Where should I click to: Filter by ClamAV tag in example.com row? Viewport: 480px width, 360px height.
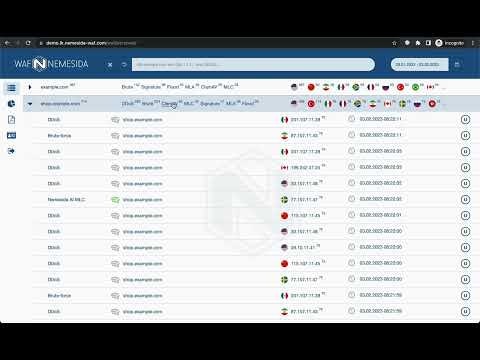click(x=209, y=87)
